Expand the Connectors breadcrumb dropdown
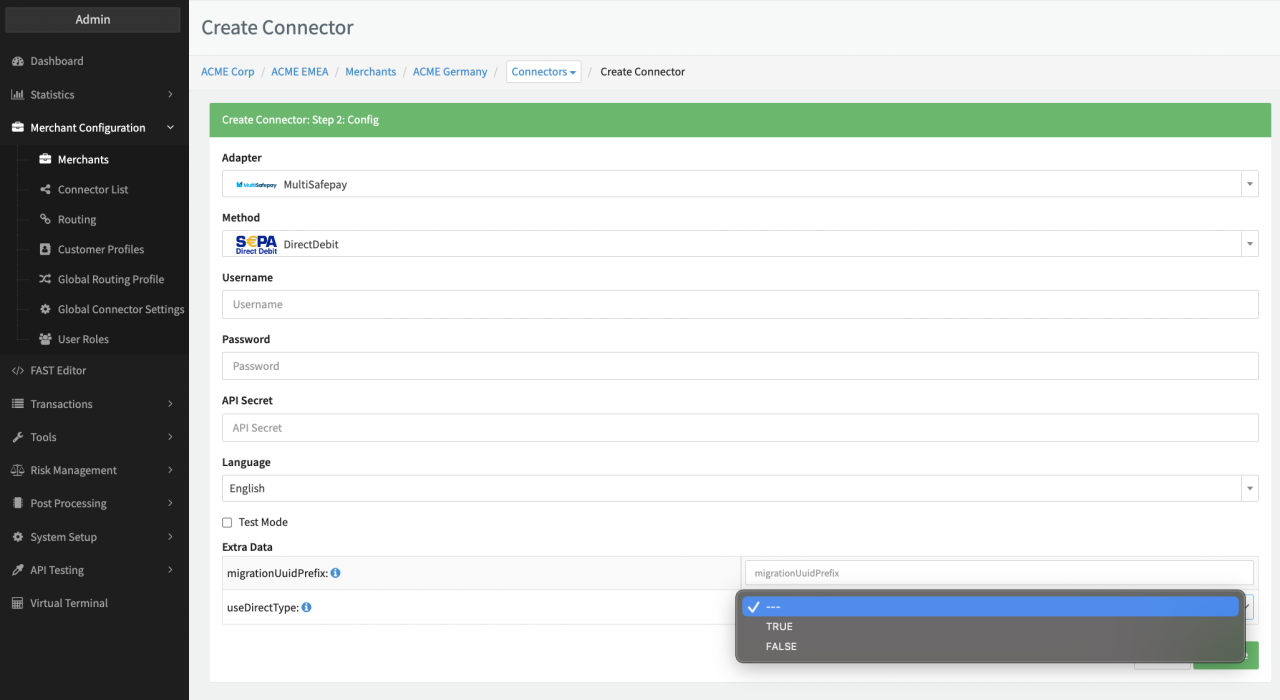 pyautogui.click(x=543, y=72)
